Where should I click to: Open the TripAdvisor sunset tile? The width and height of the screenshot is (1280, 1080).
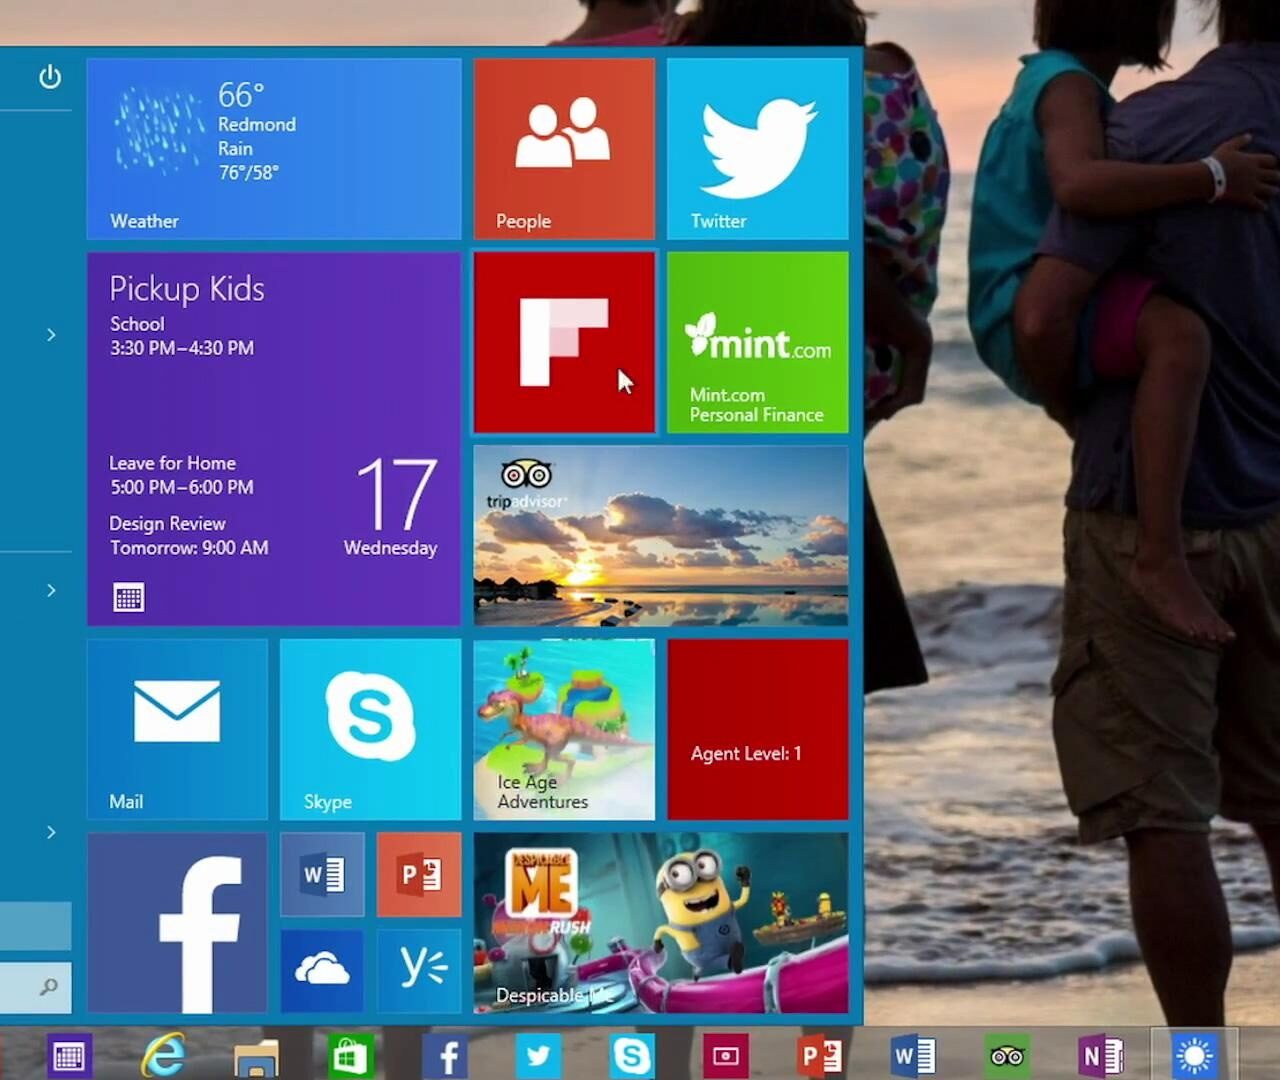661,536
